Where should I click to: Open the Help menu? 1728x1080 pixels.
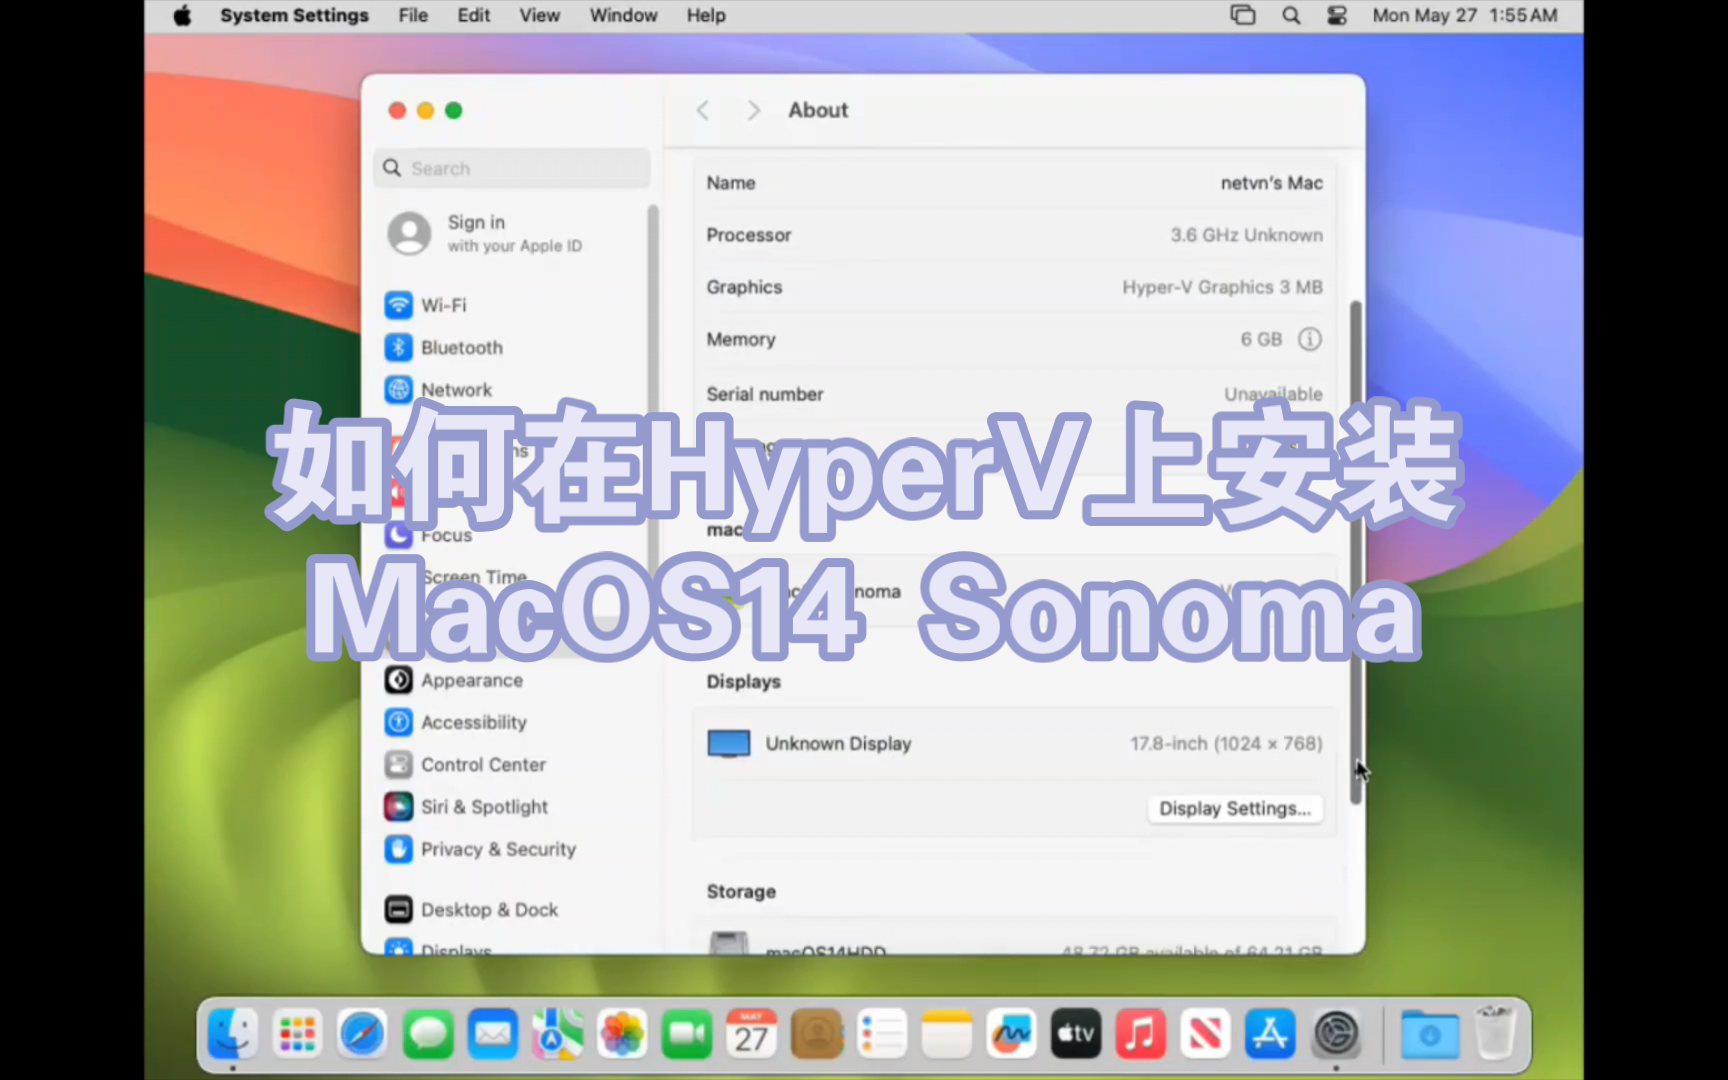706,16
